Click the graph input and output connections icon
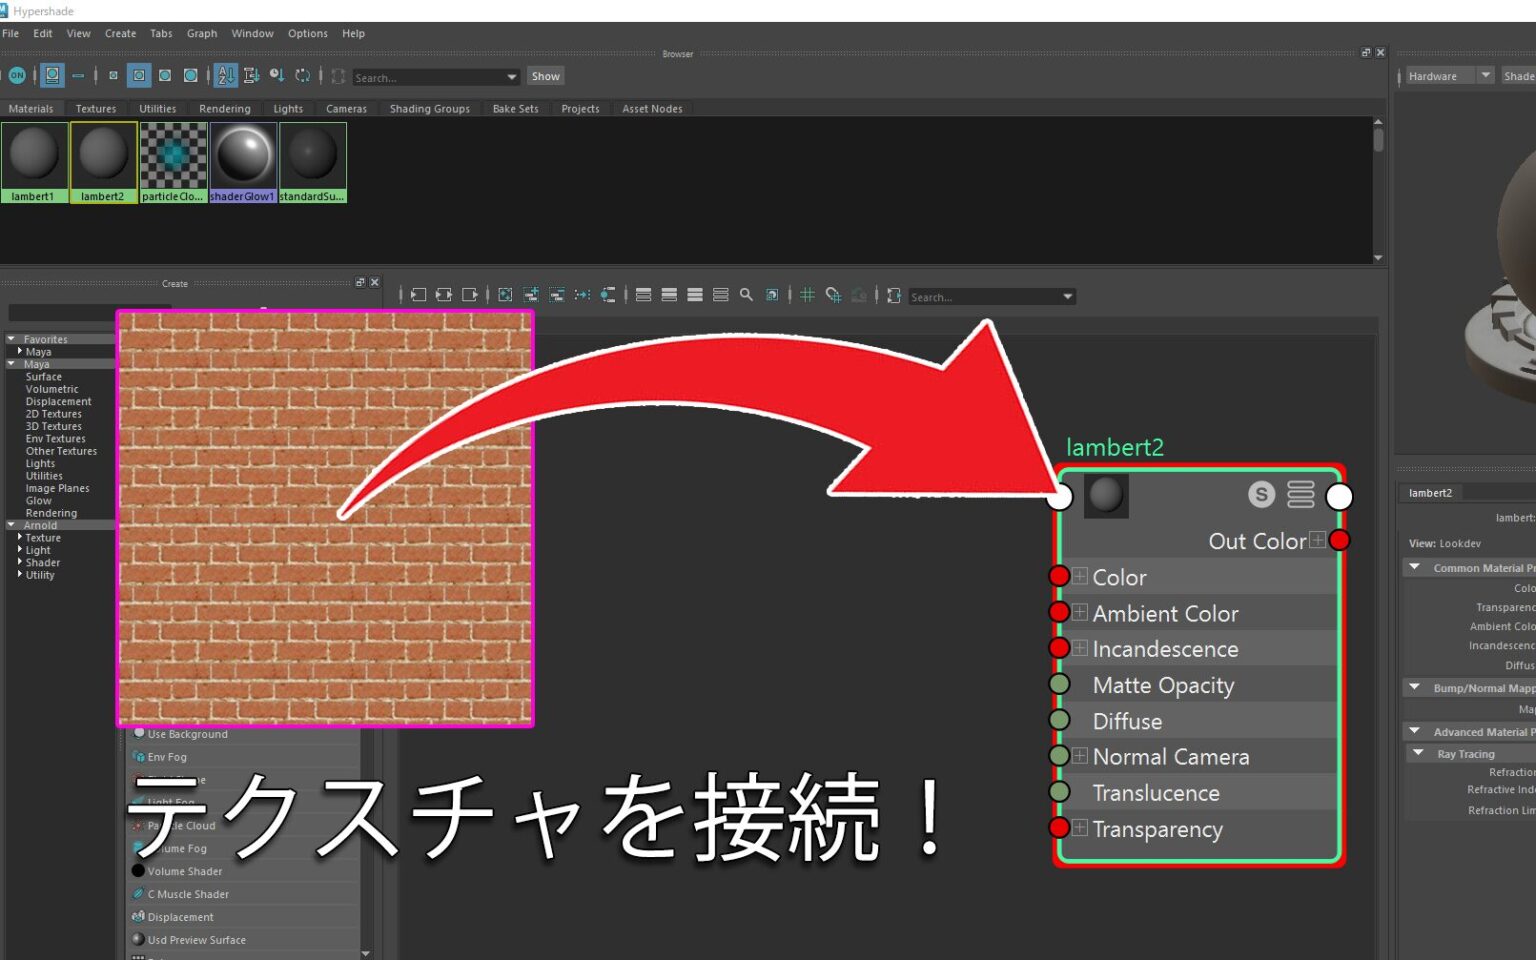 pyautogui.click(x=444, y=296)
